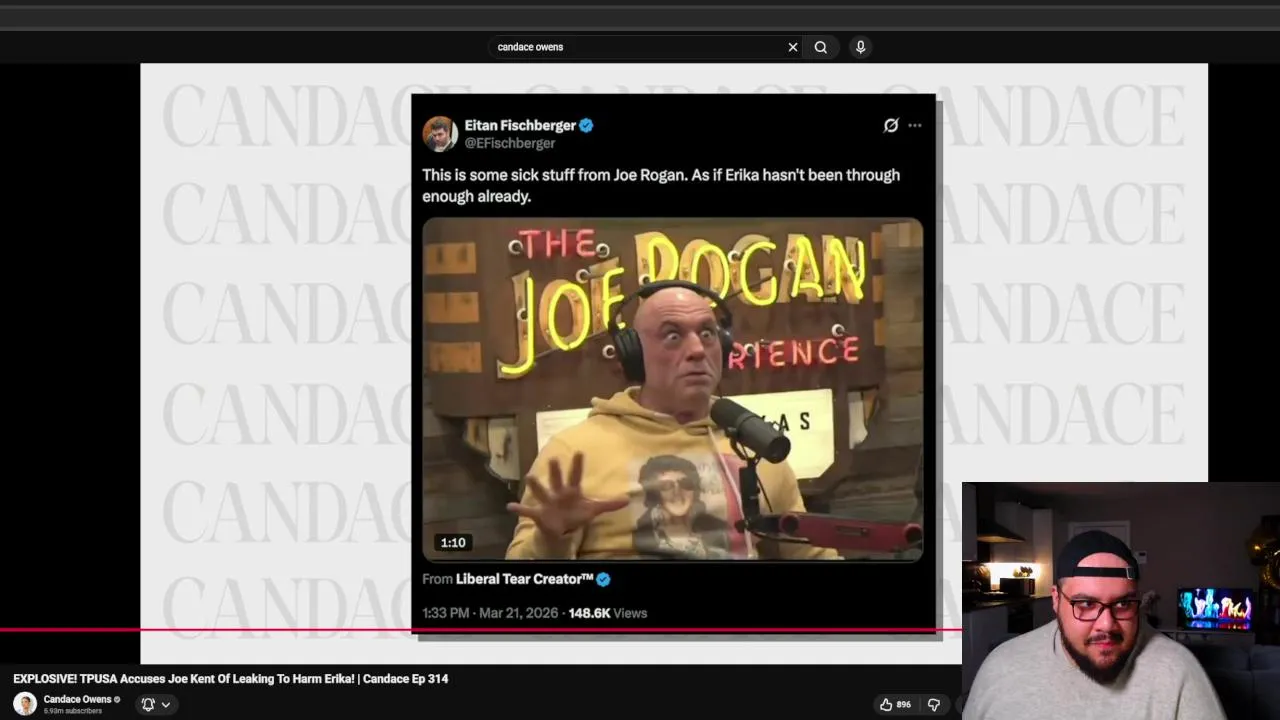This screenshot has width=1280, height=720.
Task: Click the verified badge beside Candace Owens
Action: click(117, 699)
